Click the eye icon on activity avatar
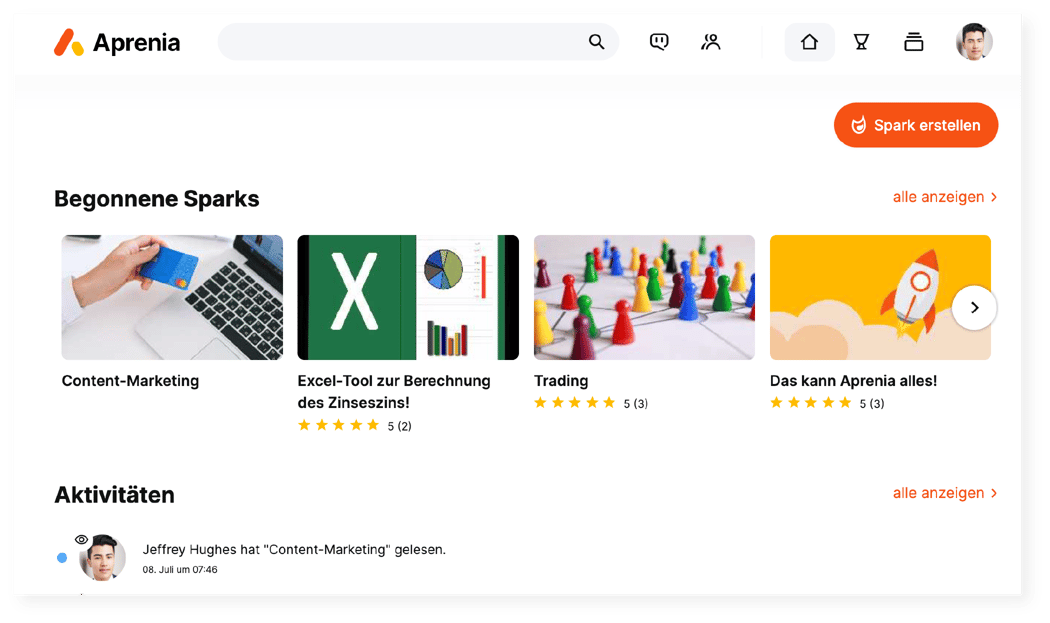 (82, 539)
